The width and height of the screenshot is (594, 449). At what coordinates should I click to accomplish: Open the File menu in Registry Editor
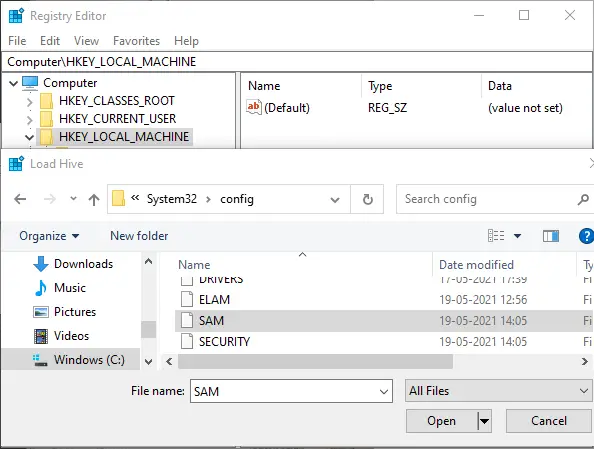[x=17, y=41]
